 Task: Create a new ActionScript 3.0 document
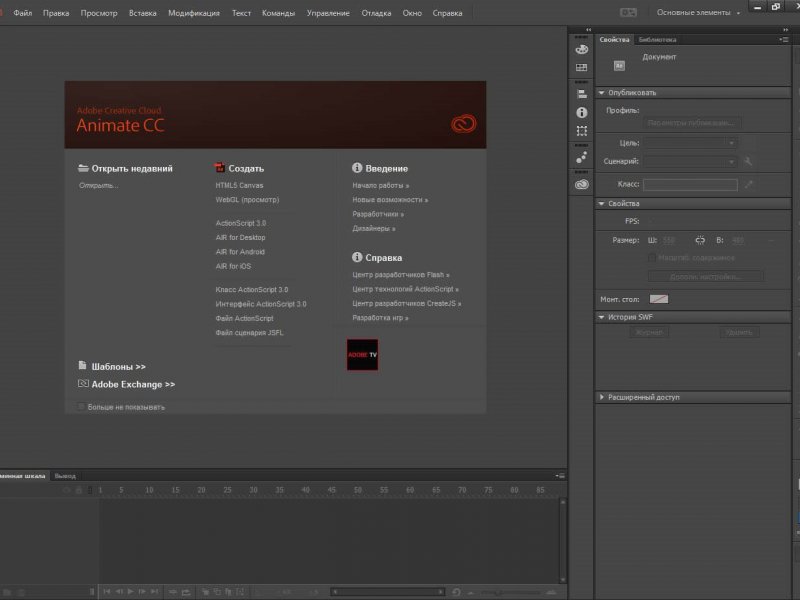pyautogui.click(x=241, y=223)
